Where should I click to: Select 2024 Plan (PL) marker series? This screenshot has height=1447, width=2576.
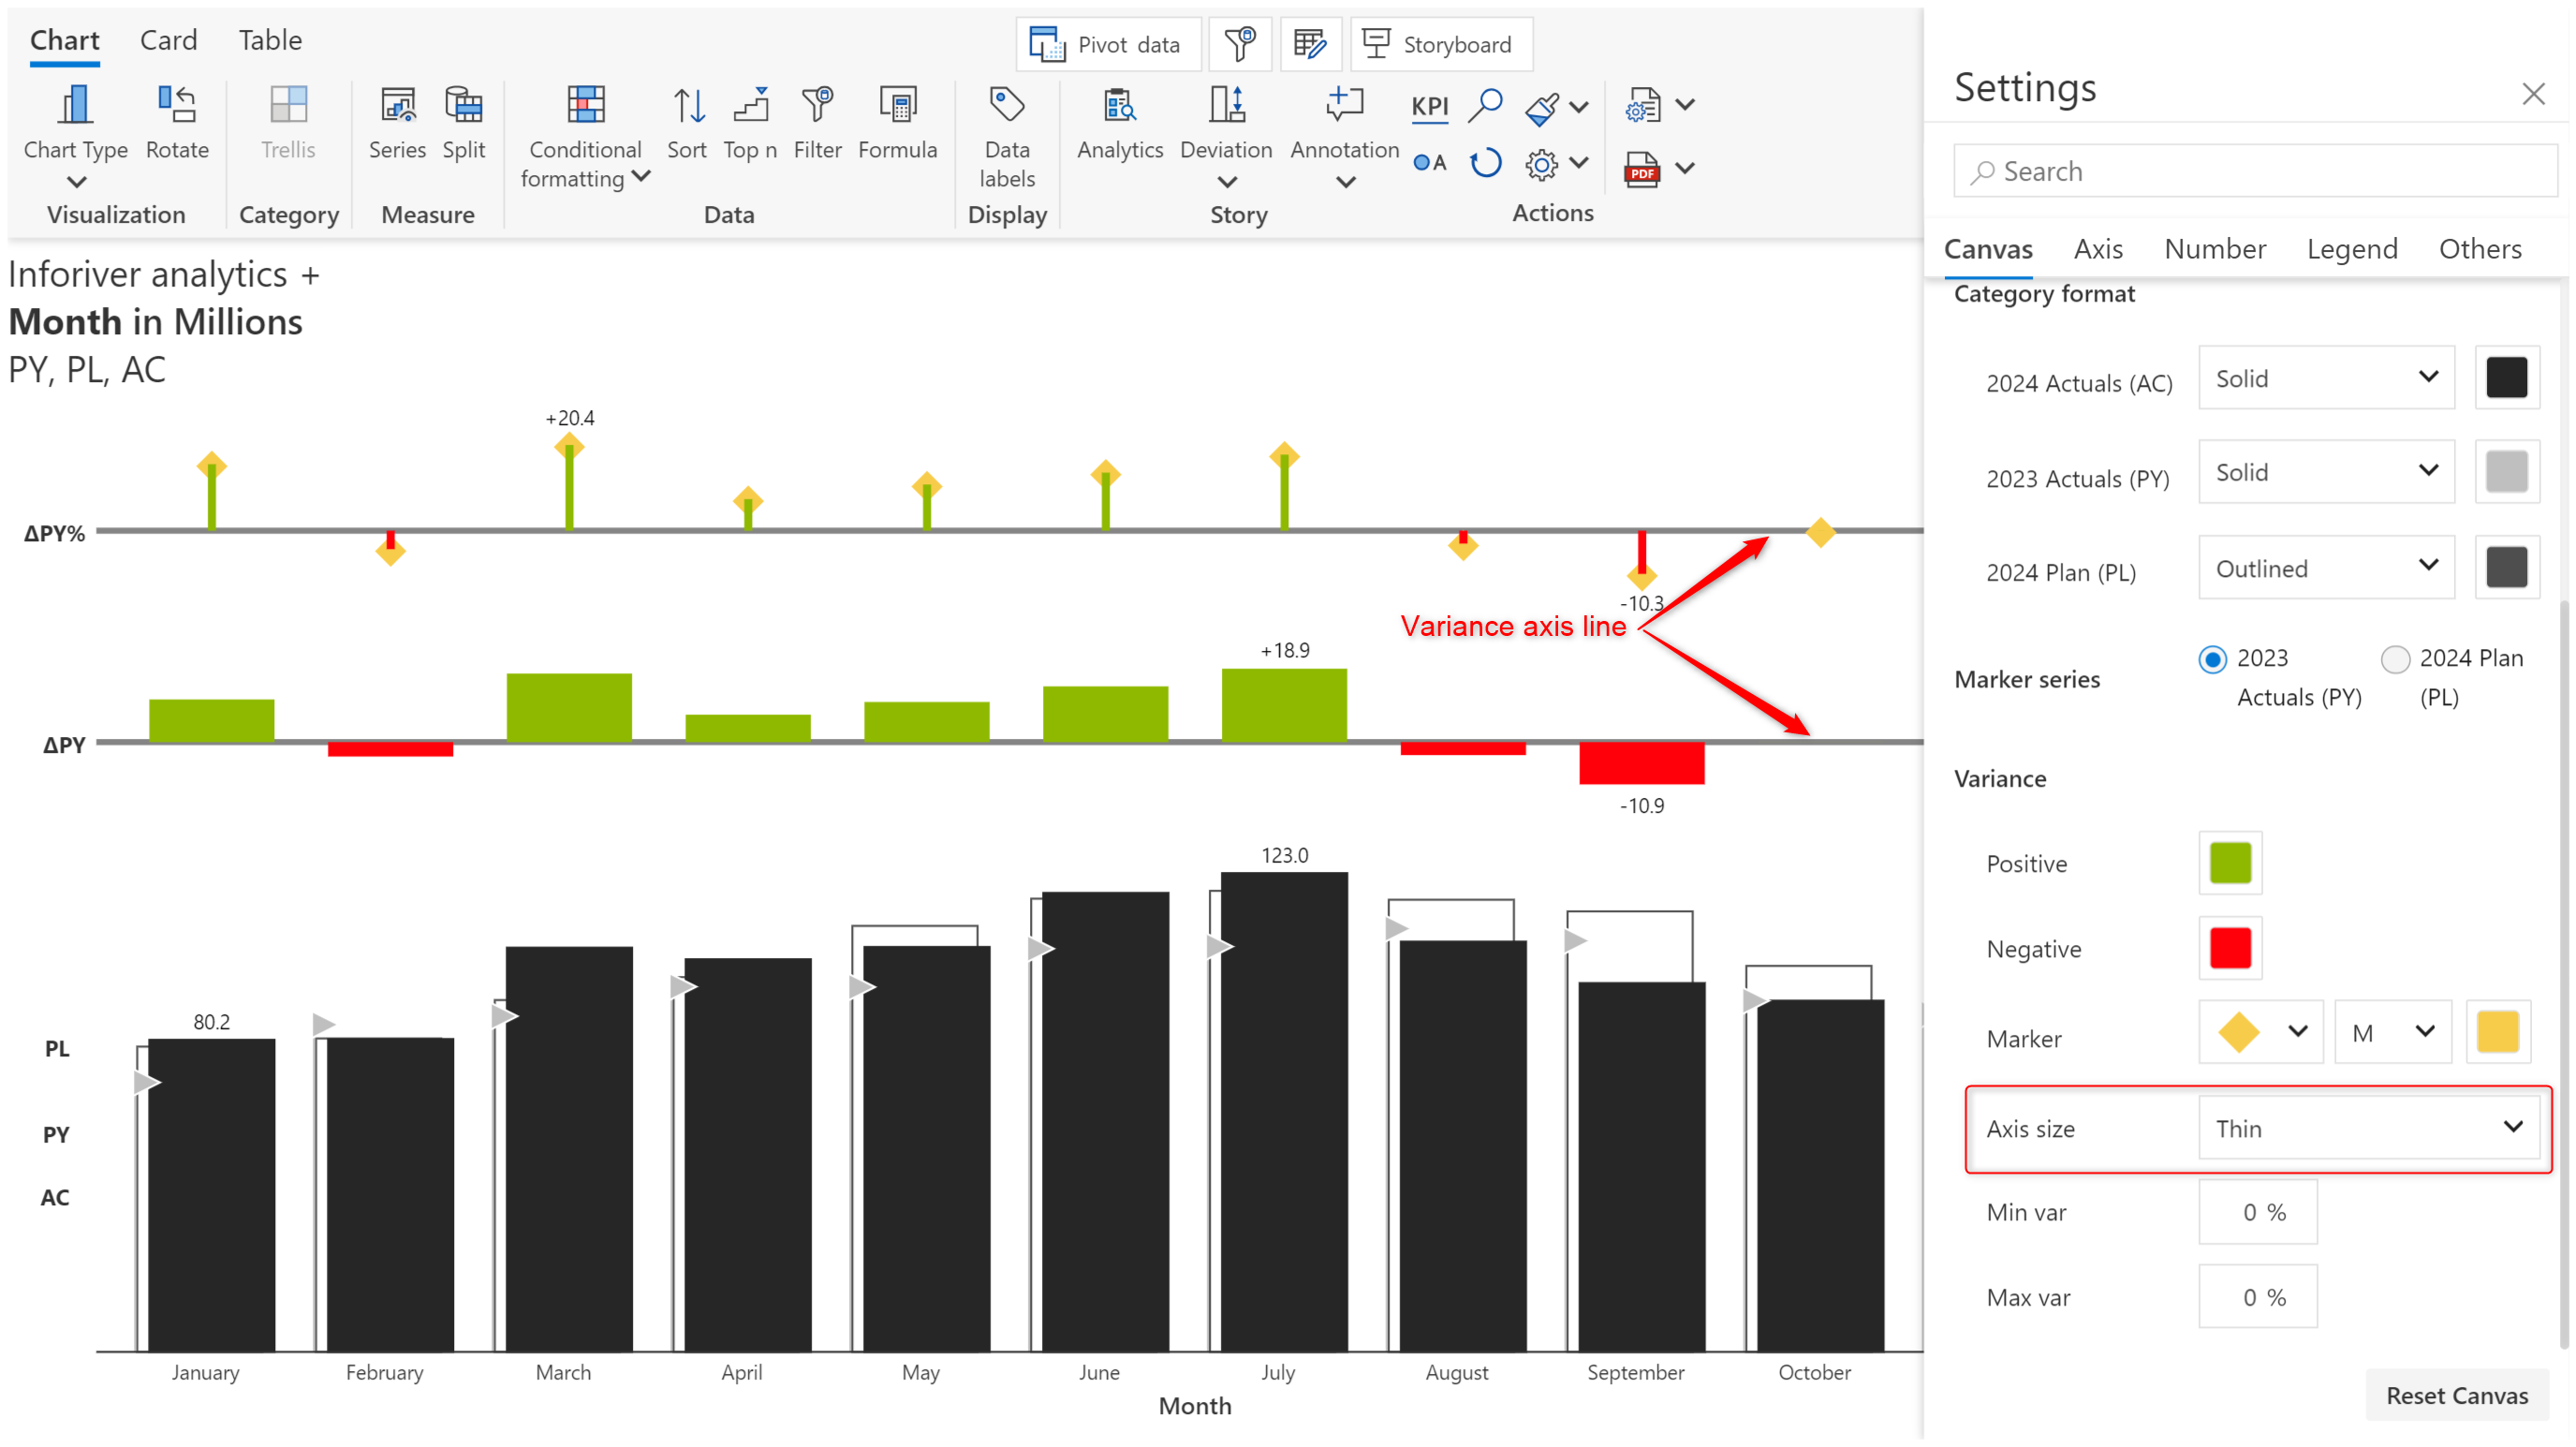[x=2395, y=659]
